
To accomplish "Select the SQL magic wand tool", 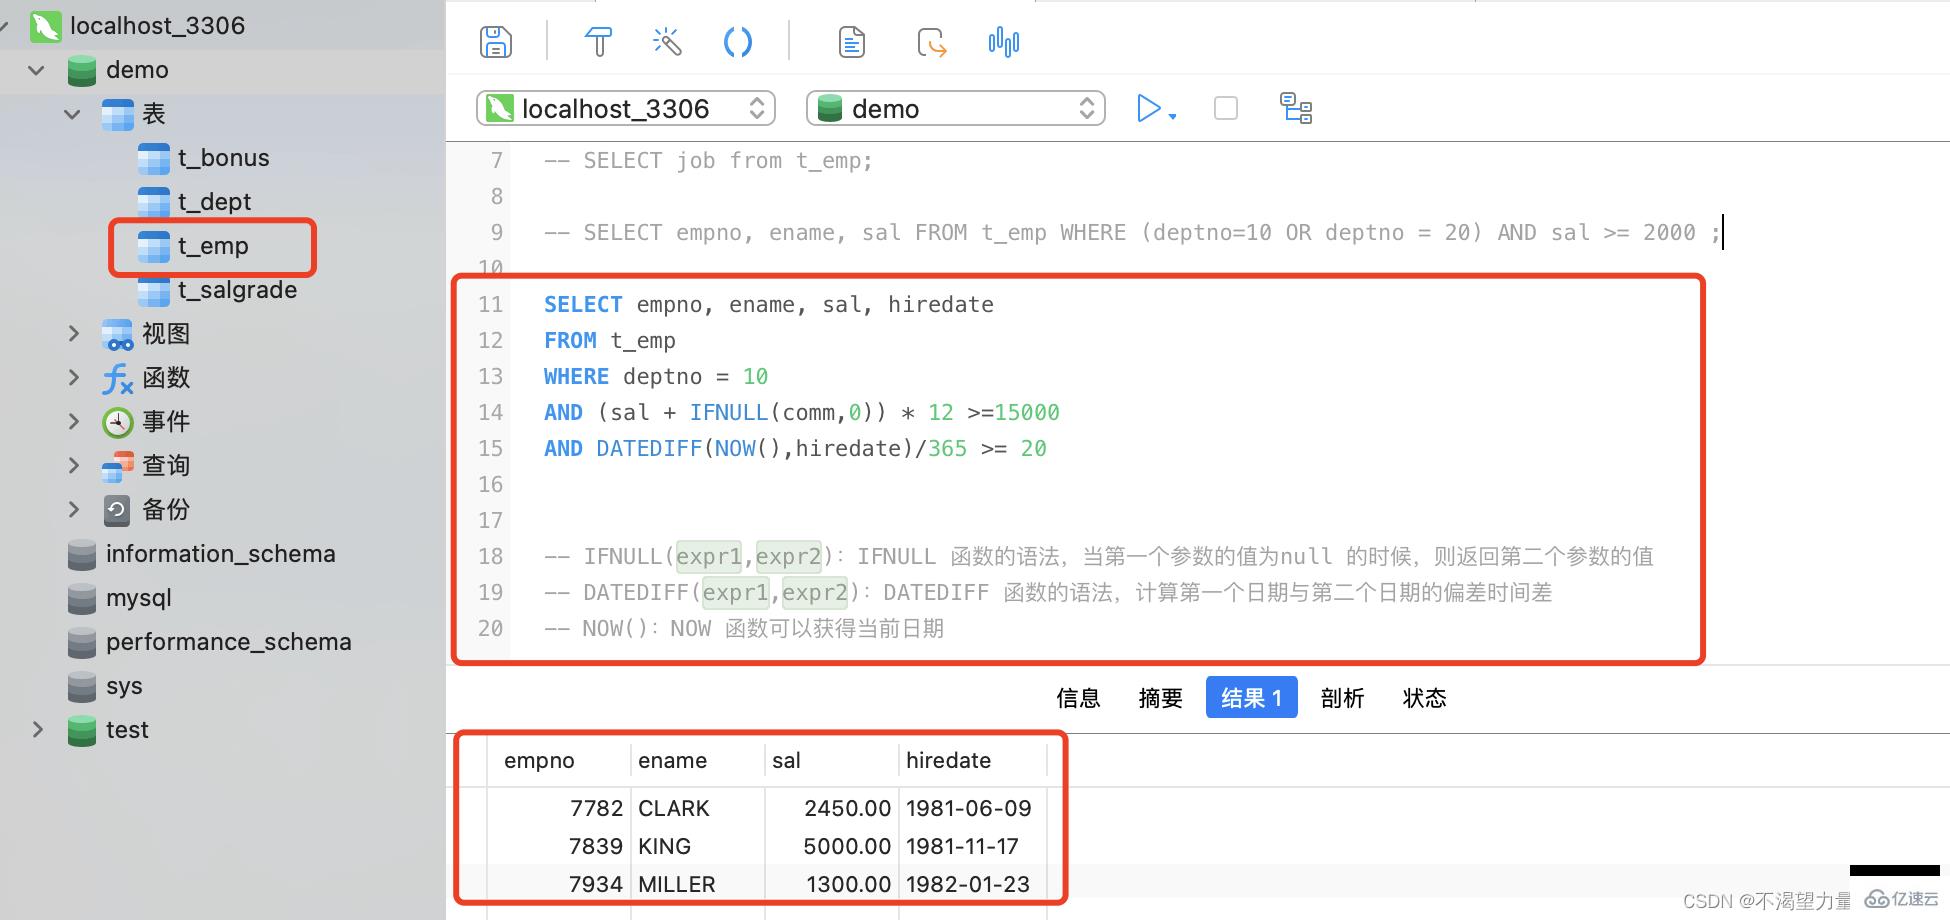I will coord(666,41).
